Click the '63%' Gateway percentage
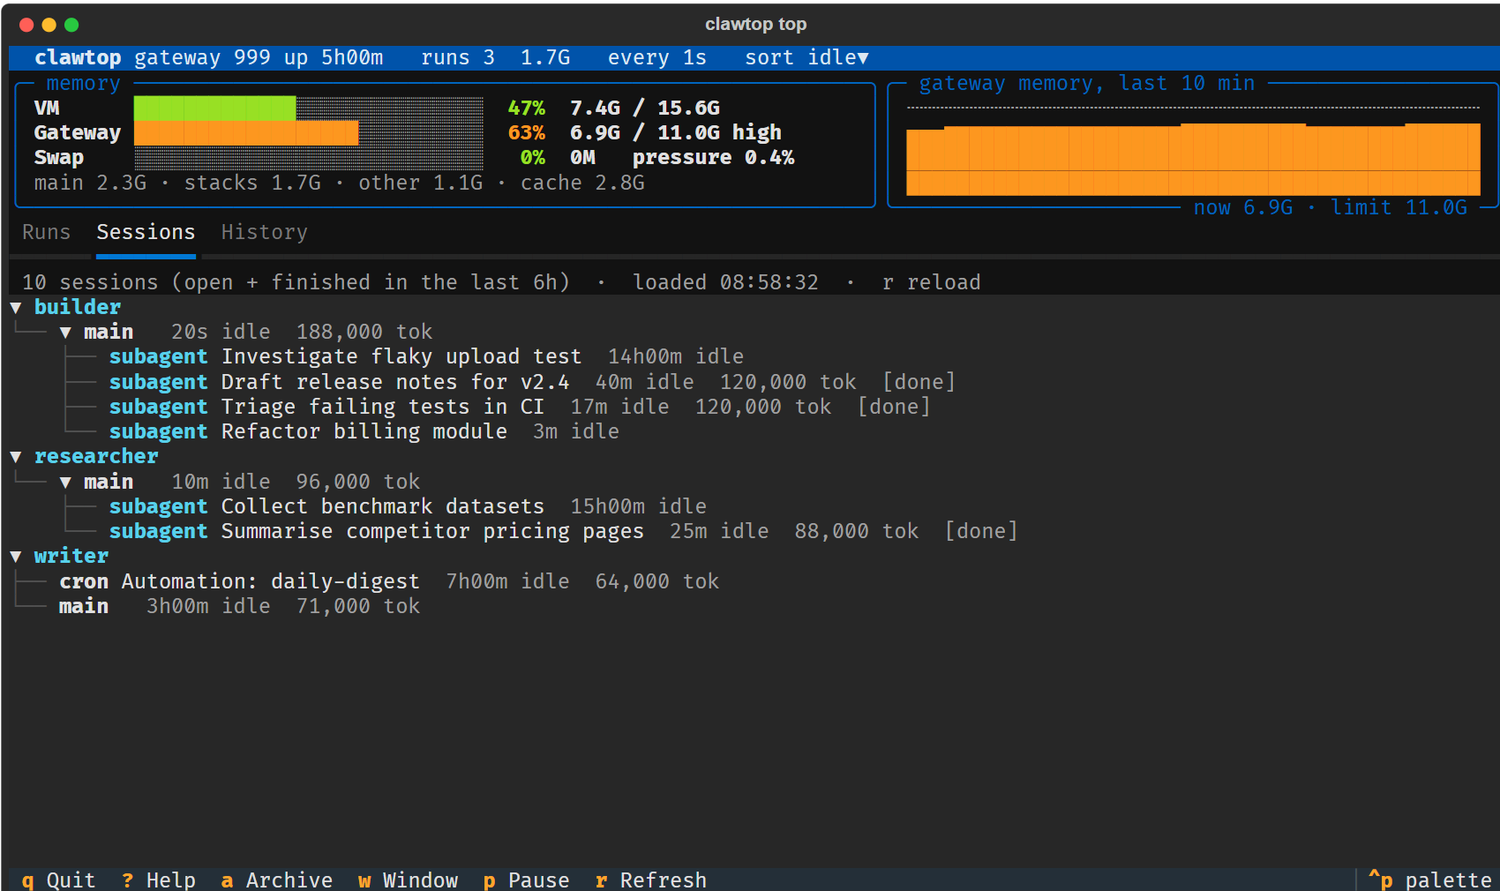Screen dimensions: 1500x891 pos(527,133)
